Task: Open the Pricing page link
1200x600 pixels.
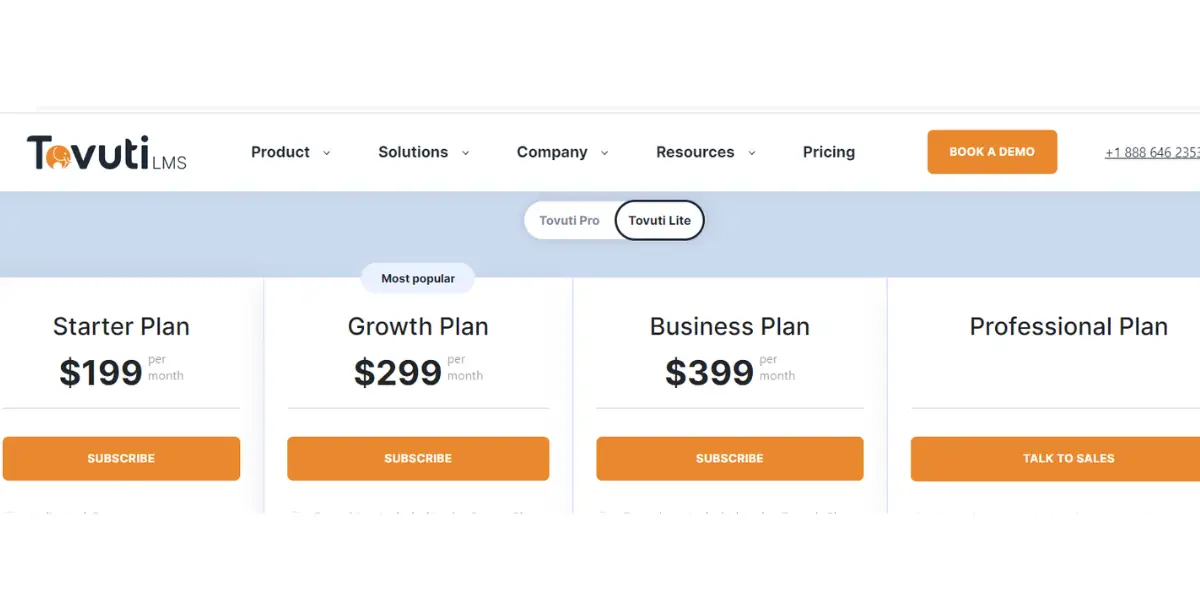Action: (829, 152)
